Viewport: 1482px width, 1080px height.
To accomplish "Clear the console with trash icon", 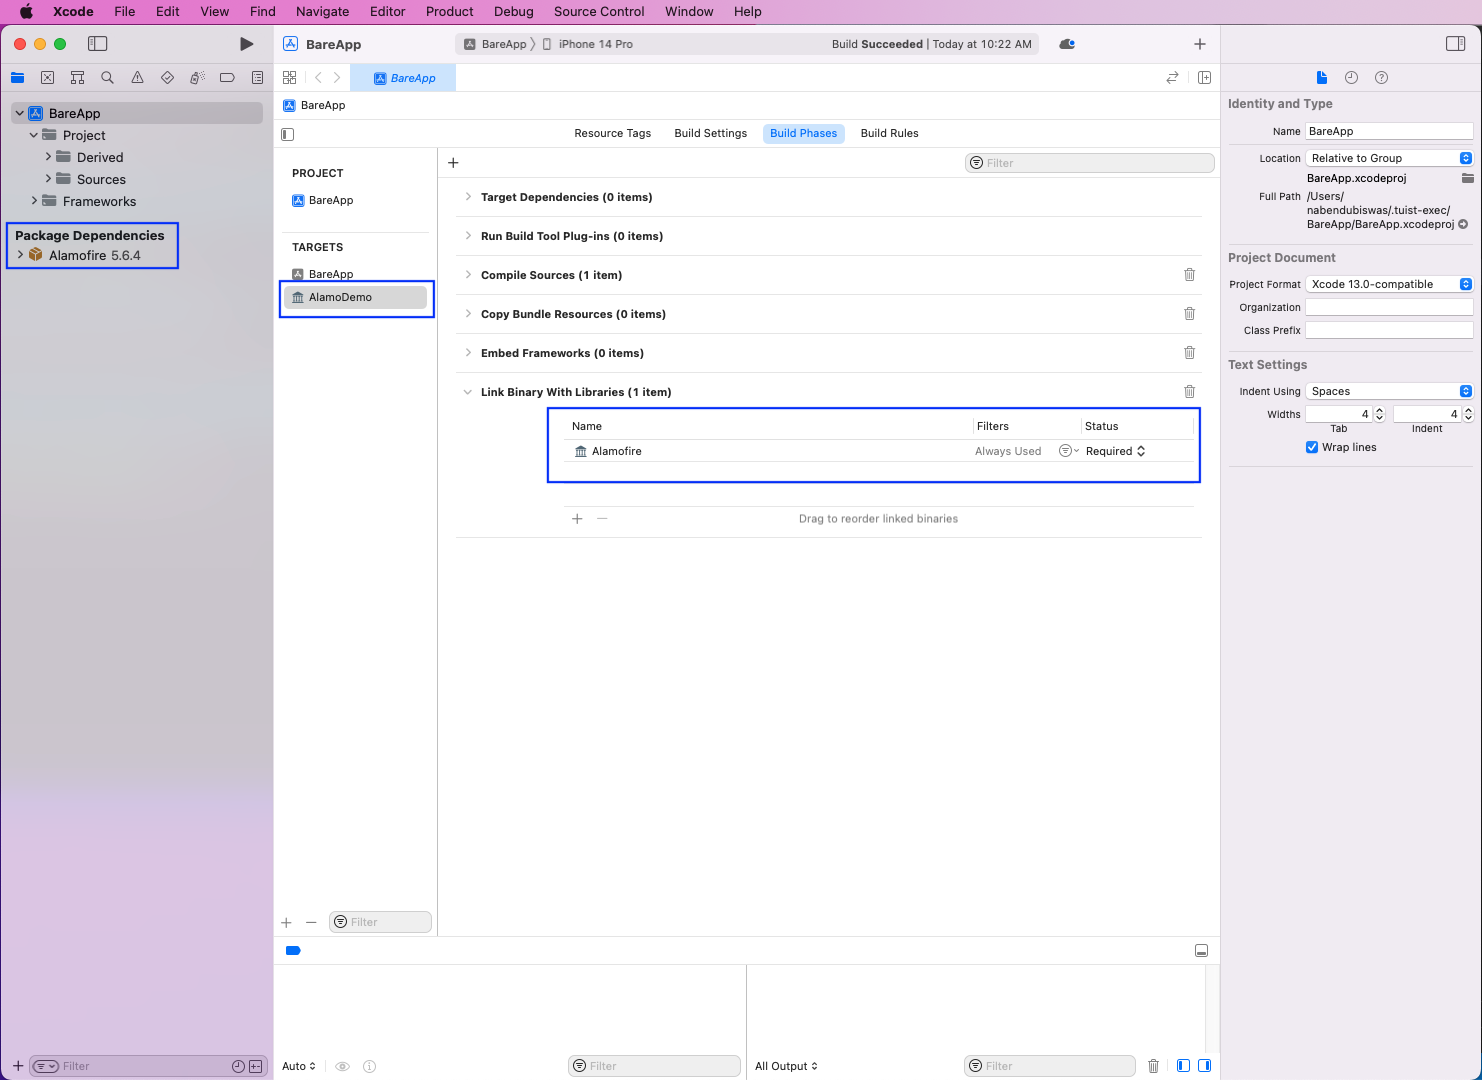I will click(1153, 1066).
